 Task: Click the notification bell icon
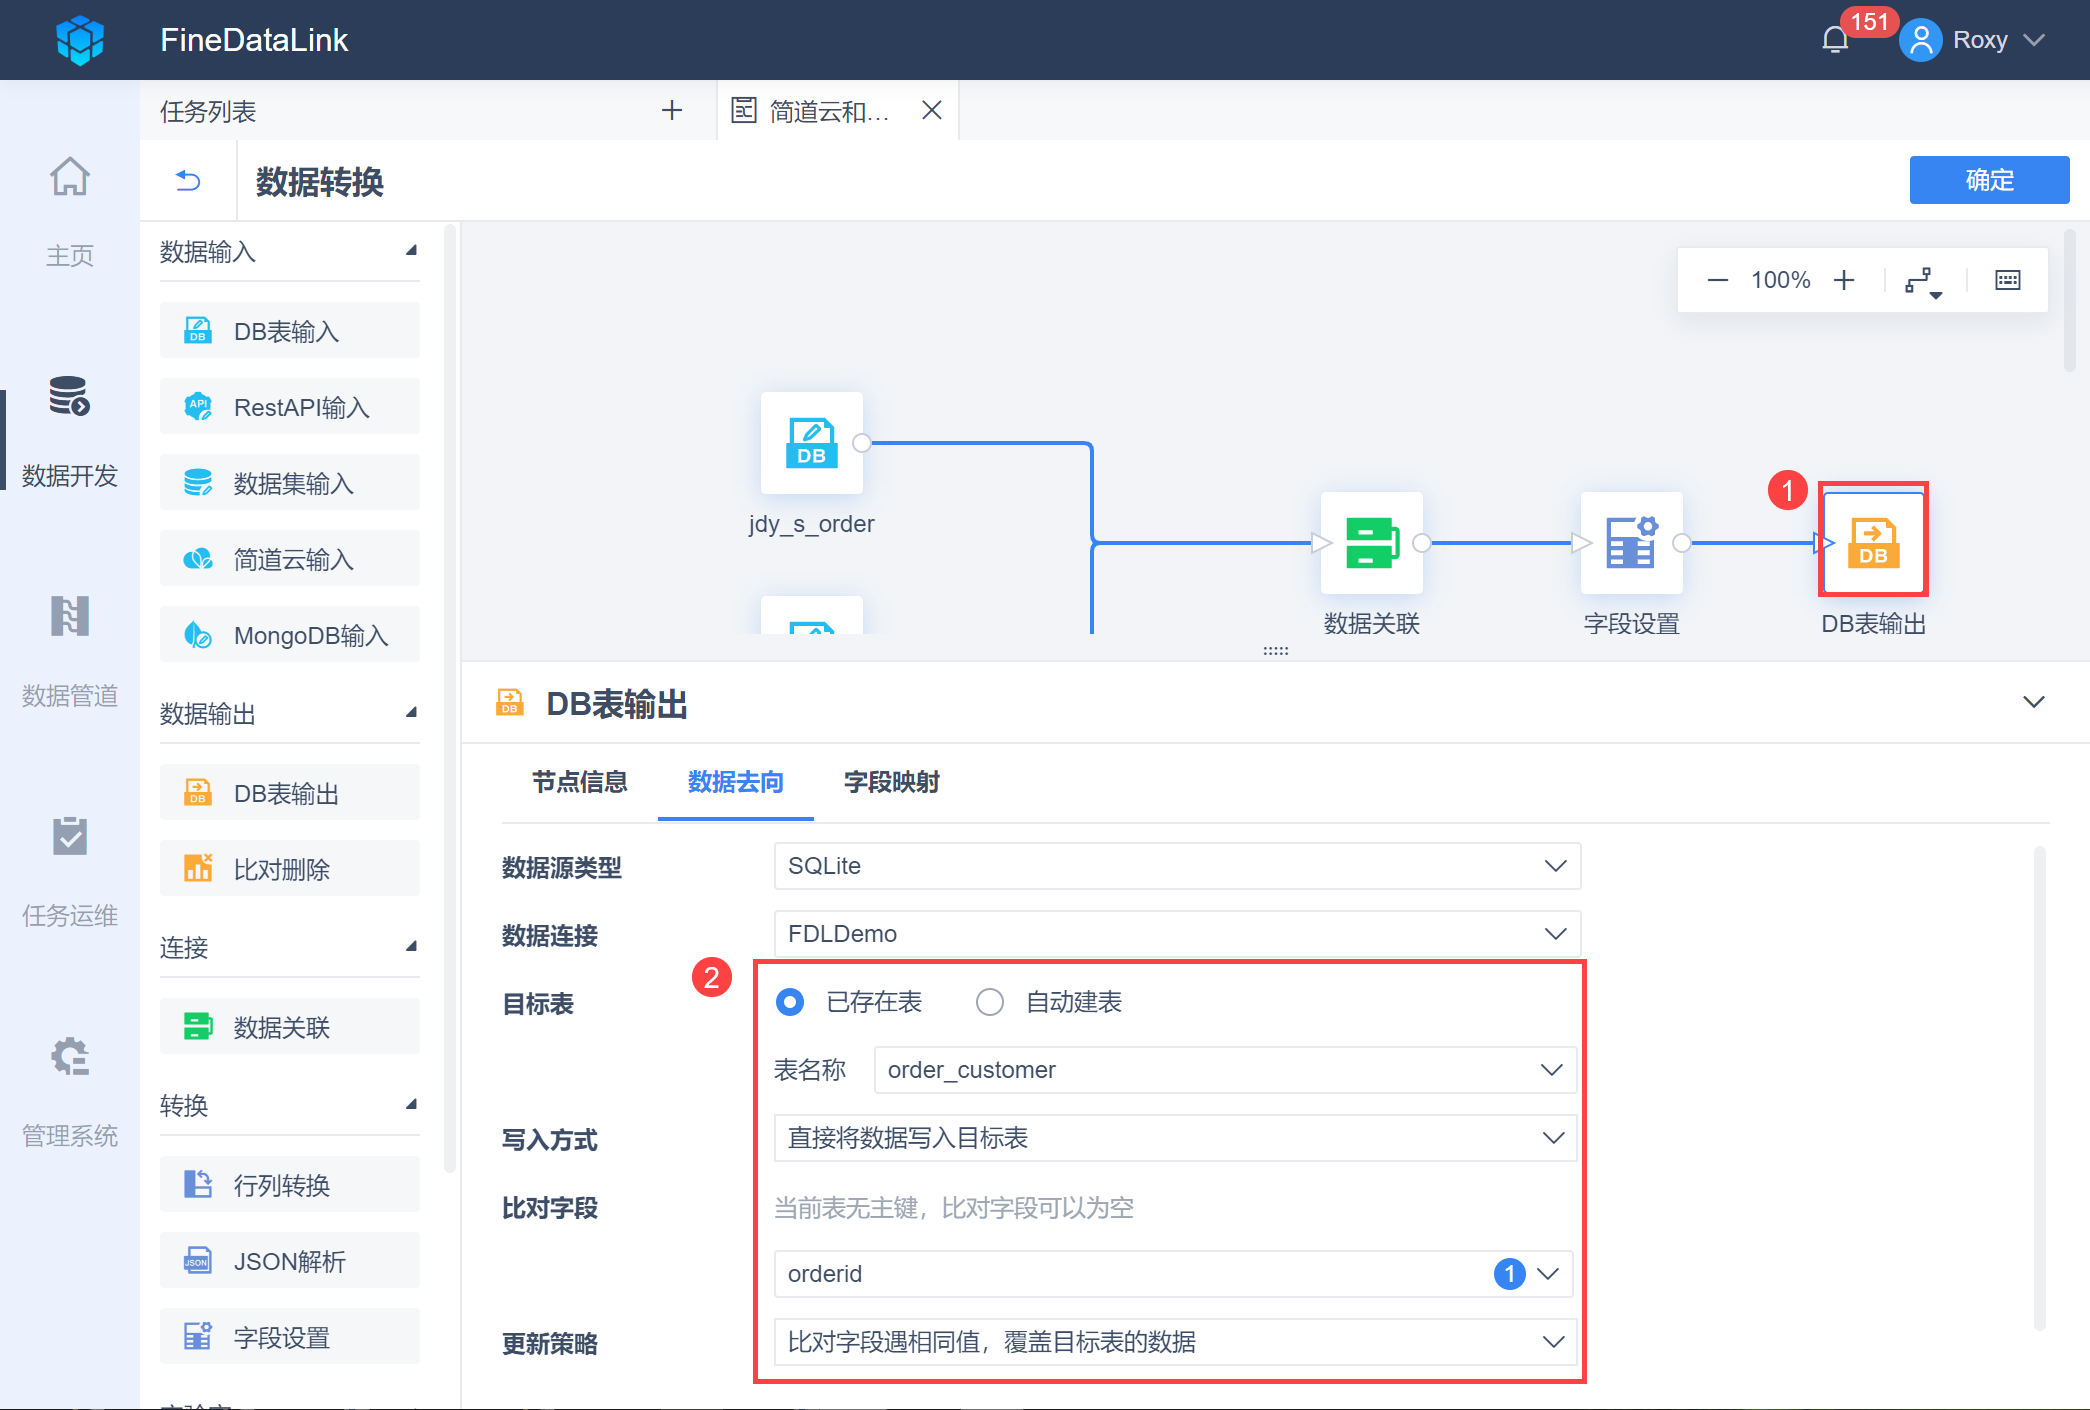(x=1835, y=40)
